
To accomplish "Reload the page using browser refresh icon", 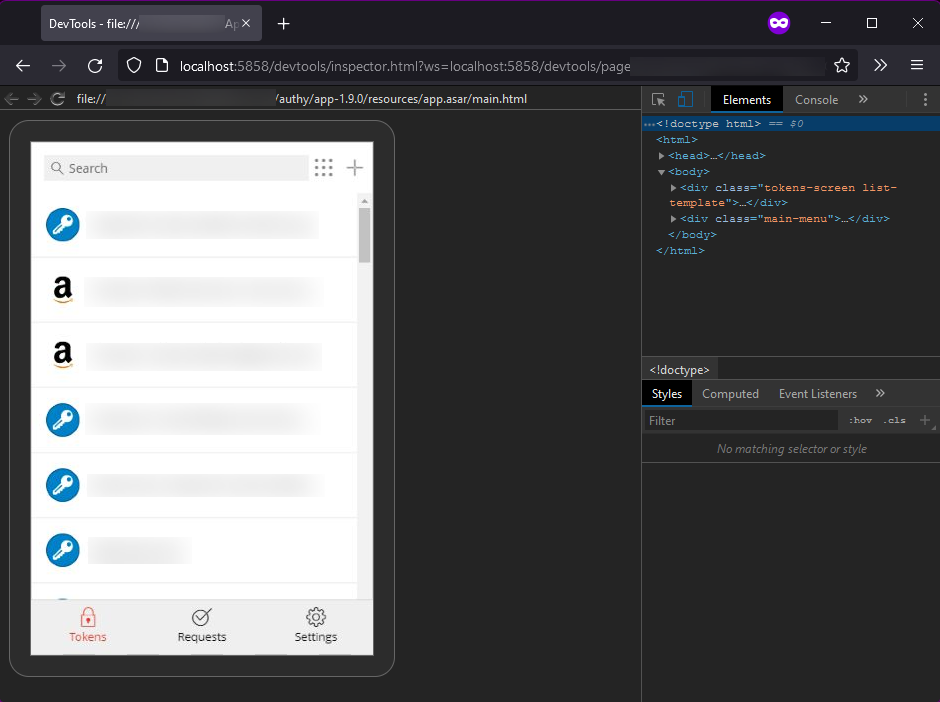I will (x=95, y=66).
